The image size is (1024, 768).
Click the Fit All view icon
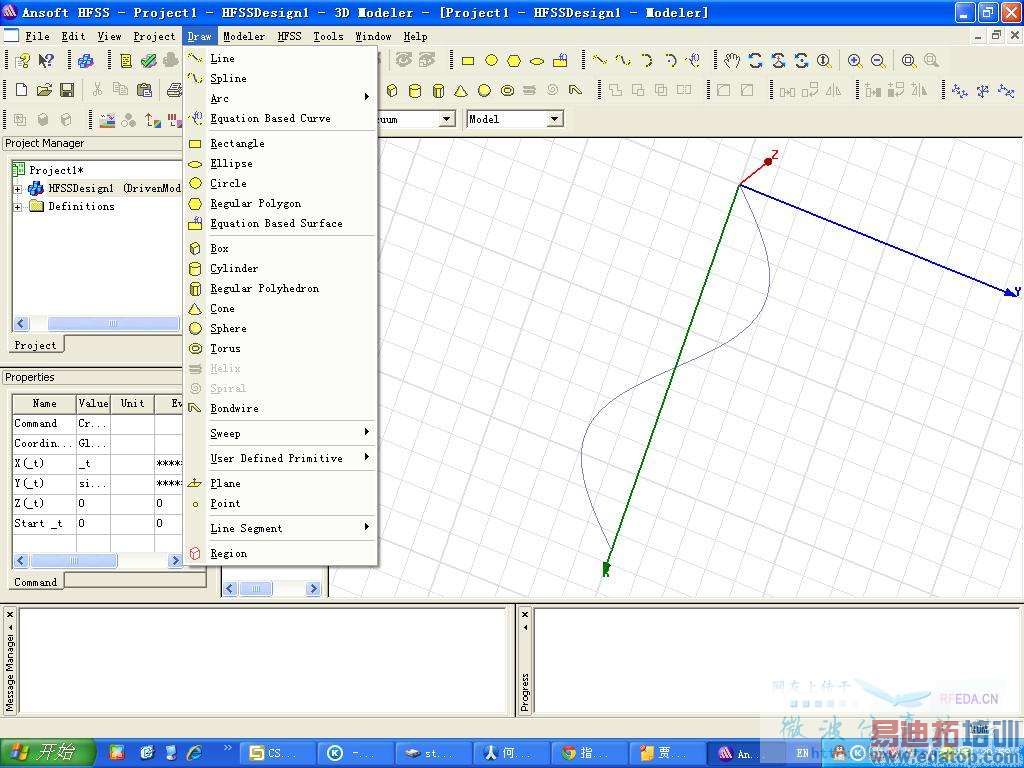coord(908,61)
